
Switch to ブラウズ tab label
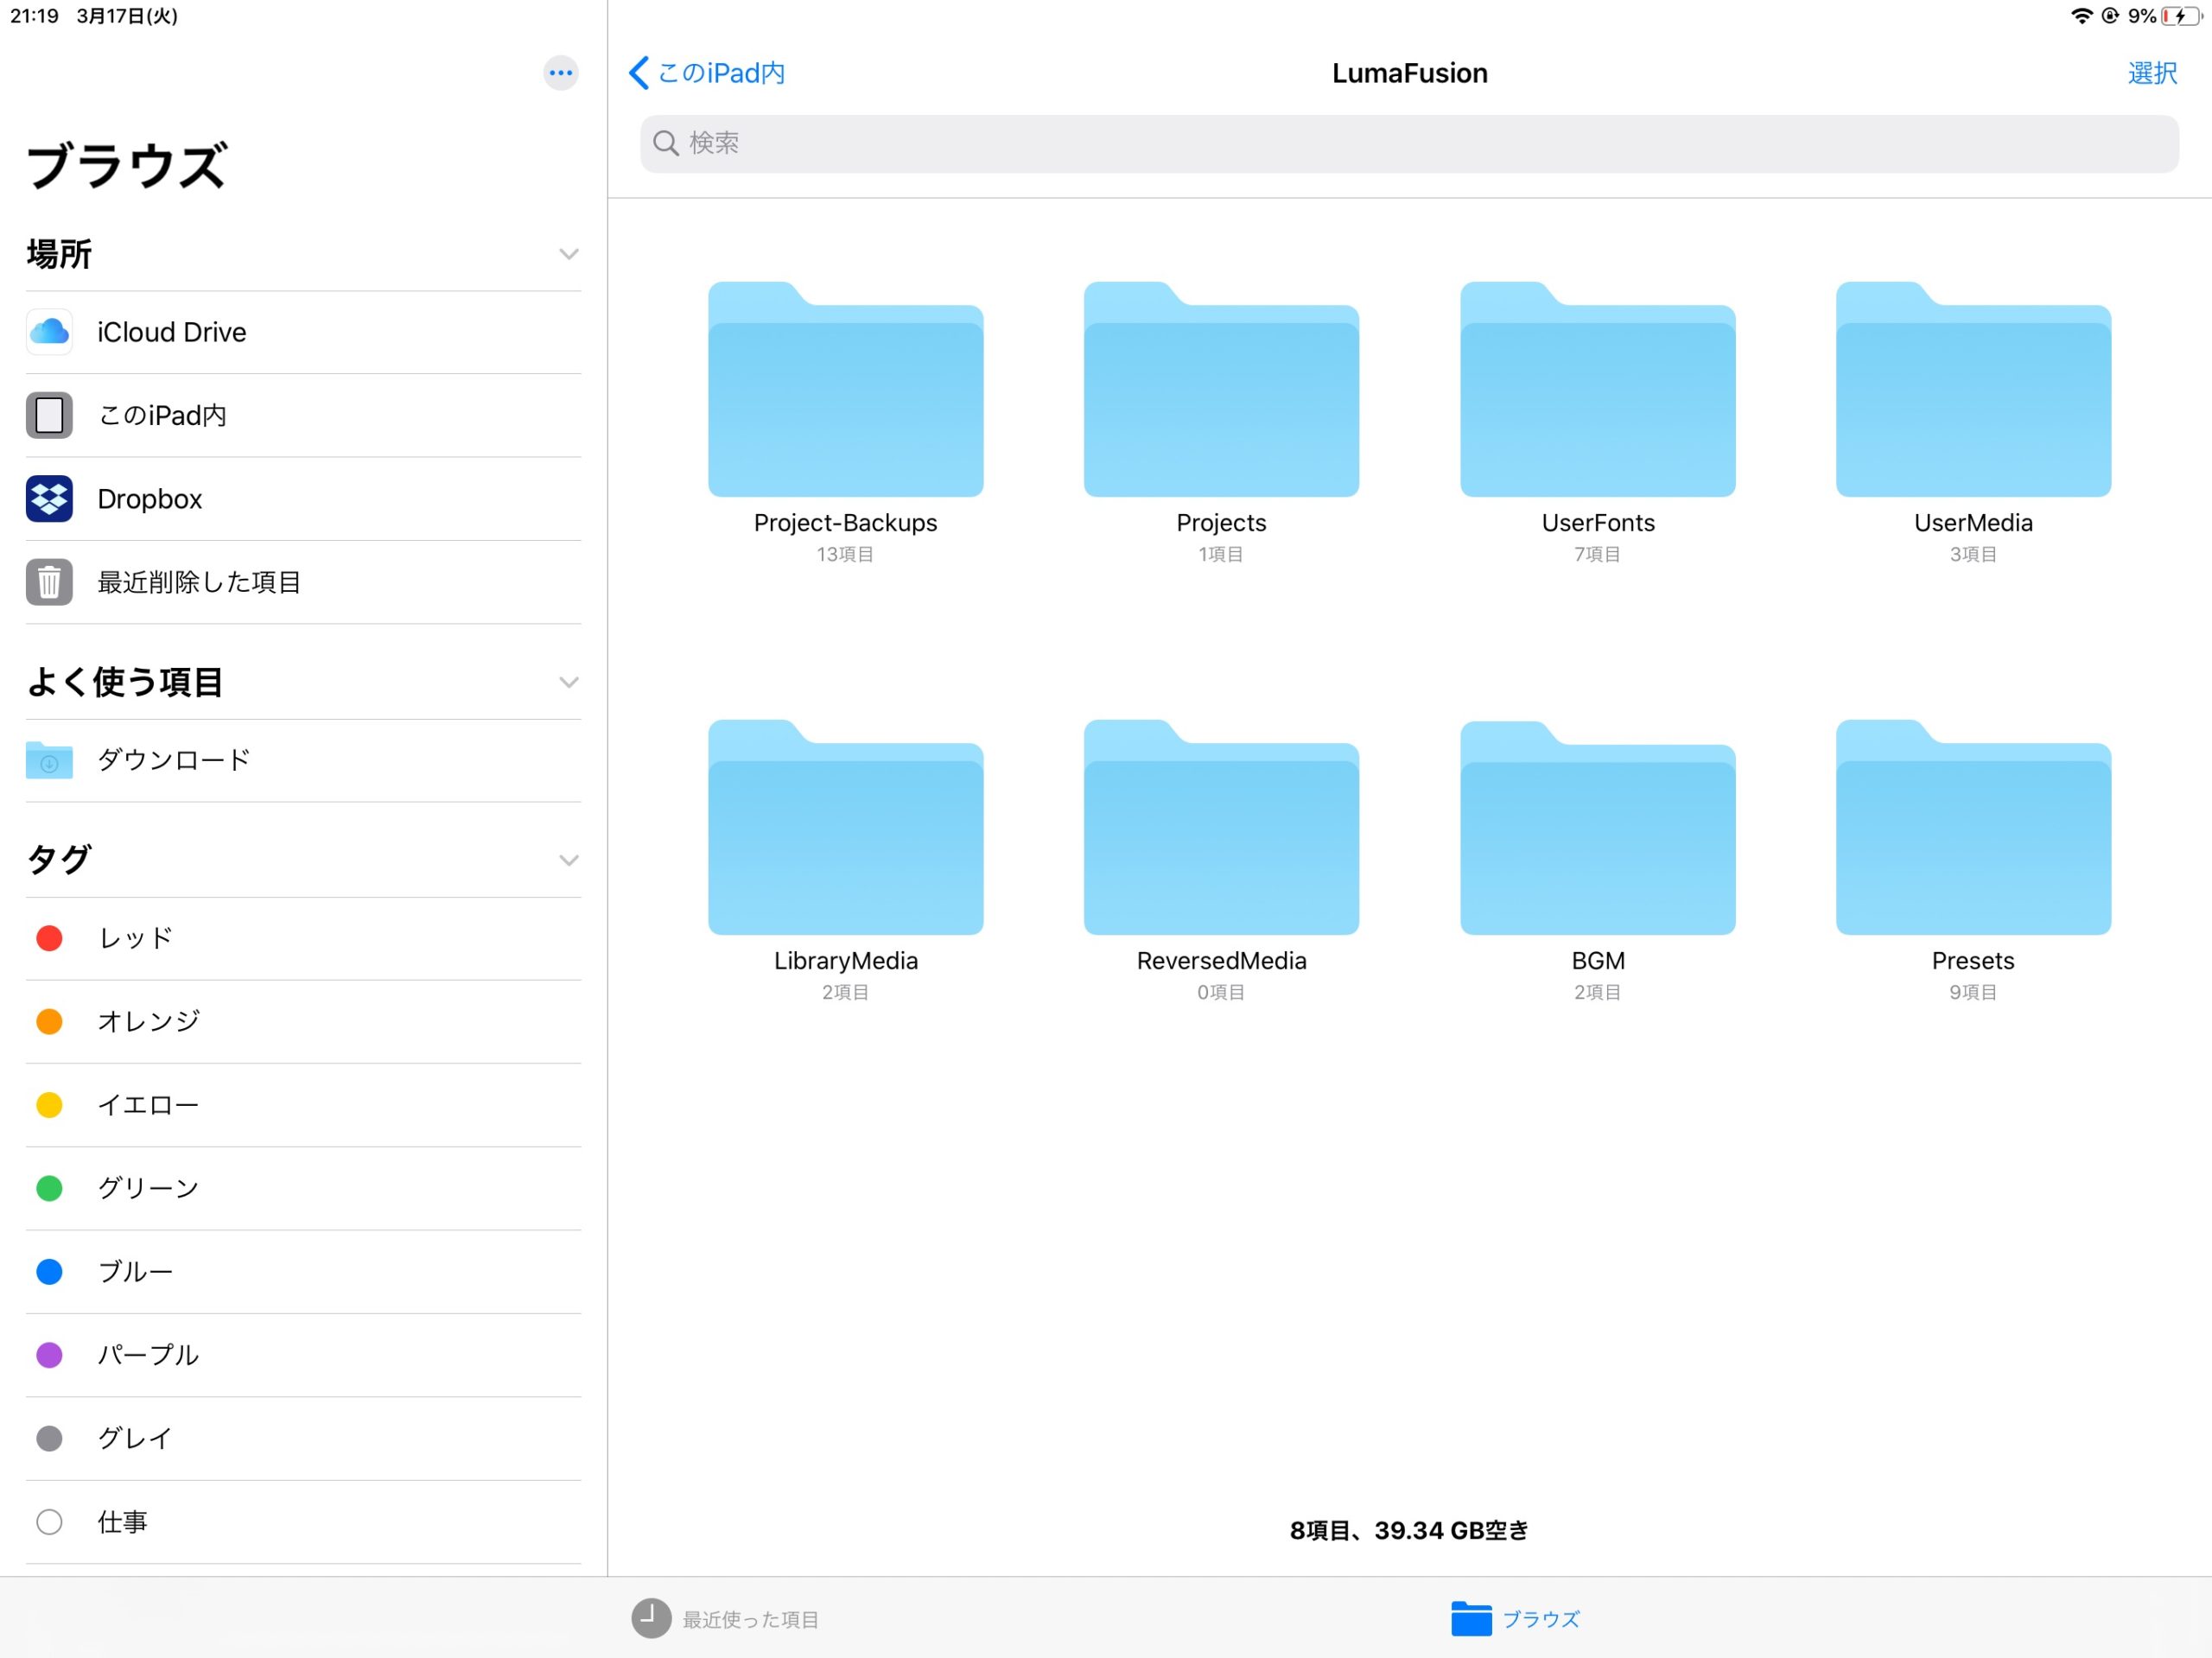coord(1541,1619)
